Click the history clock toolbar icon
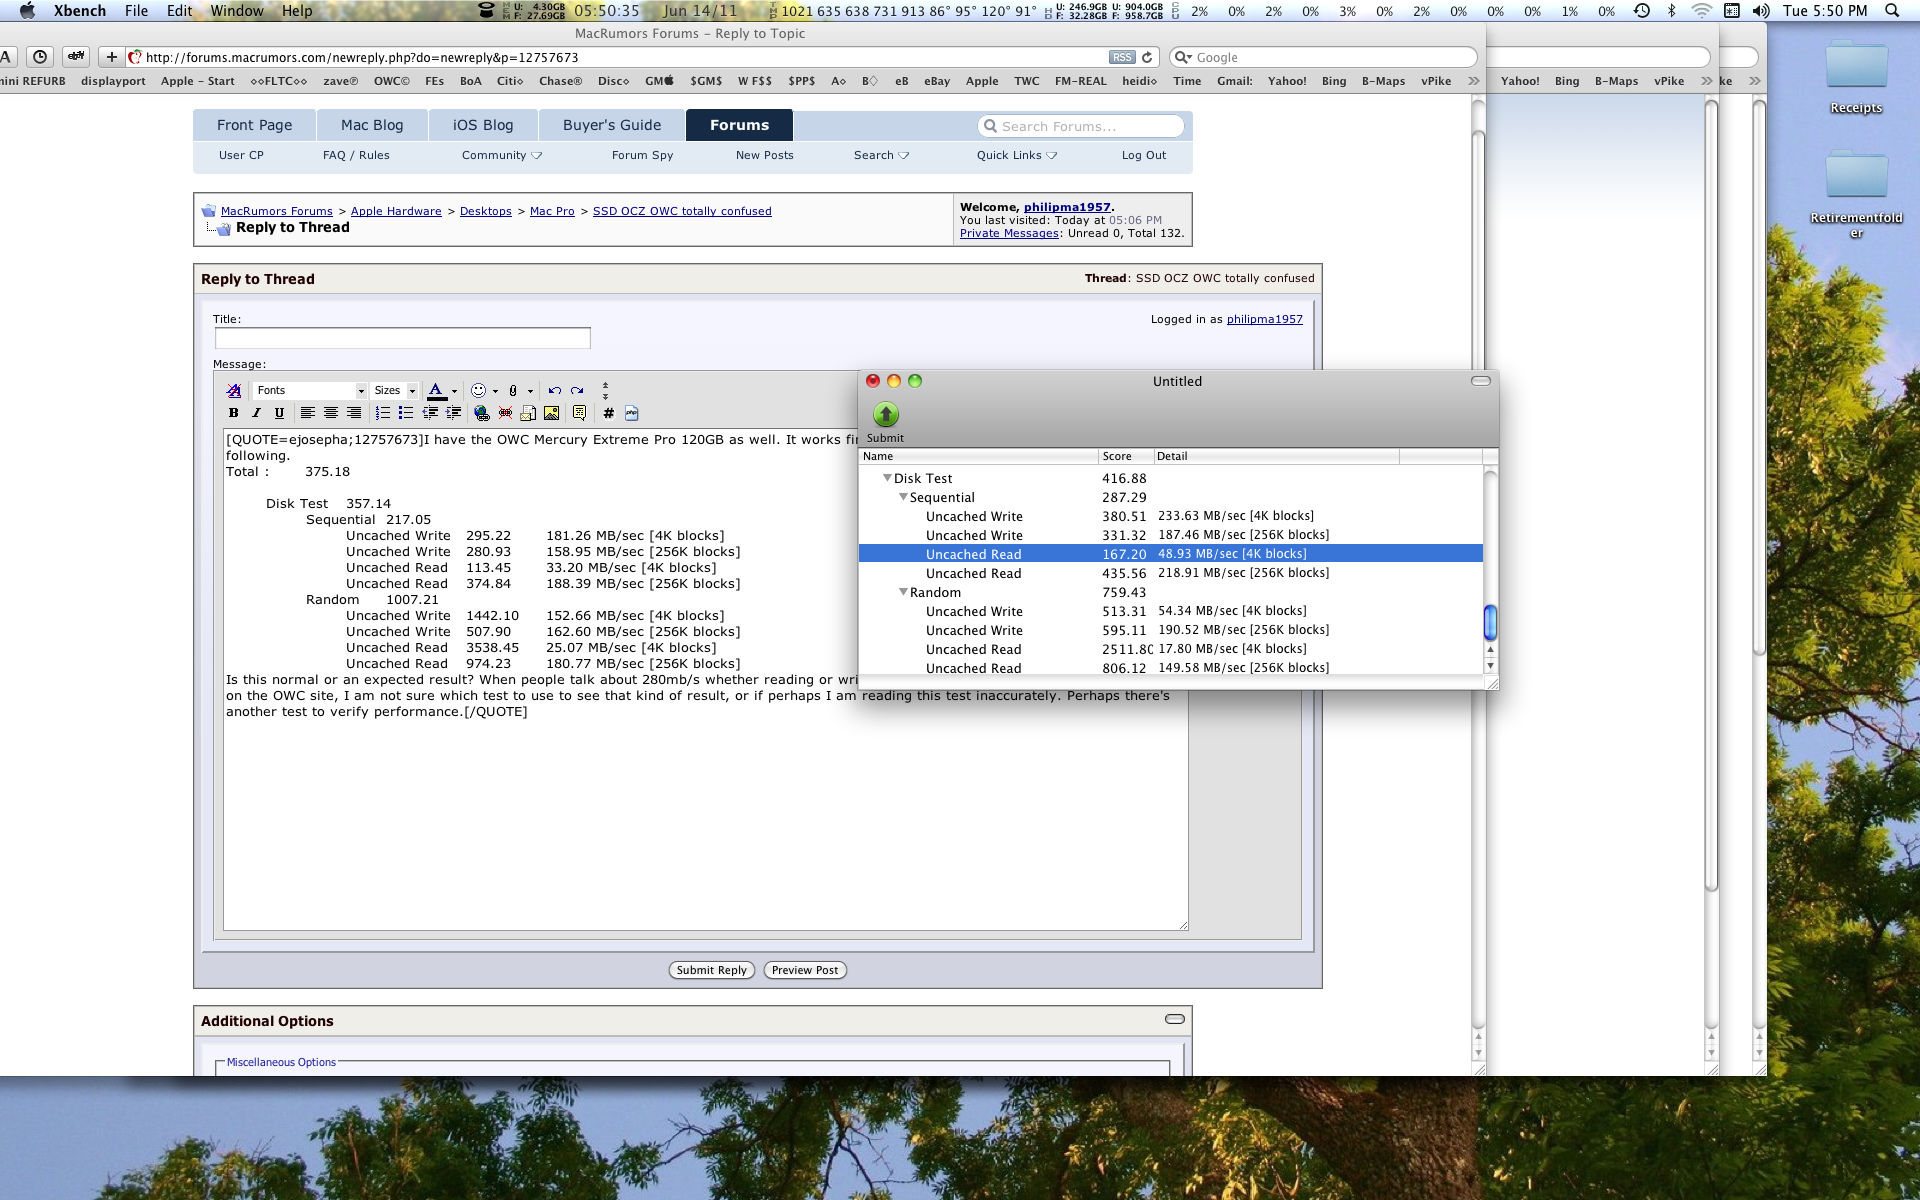This screenshot has height=1200, width=1920. click(40, 57)
